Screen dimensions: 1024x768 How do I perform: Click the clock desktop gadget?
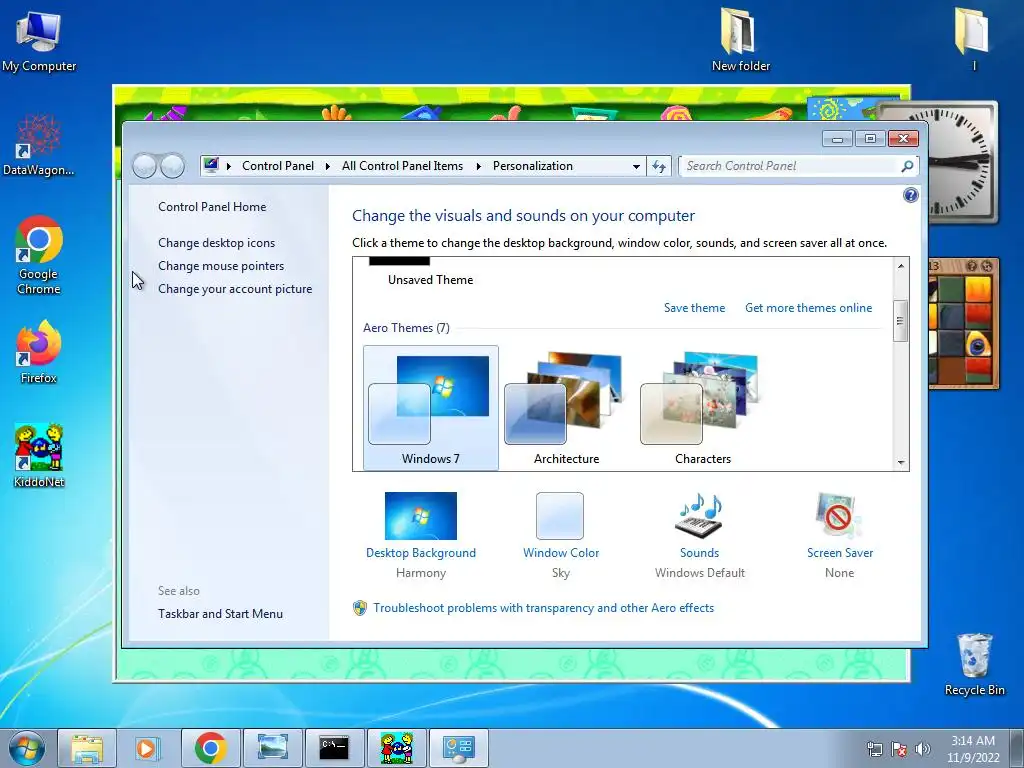tap(961, 163)
